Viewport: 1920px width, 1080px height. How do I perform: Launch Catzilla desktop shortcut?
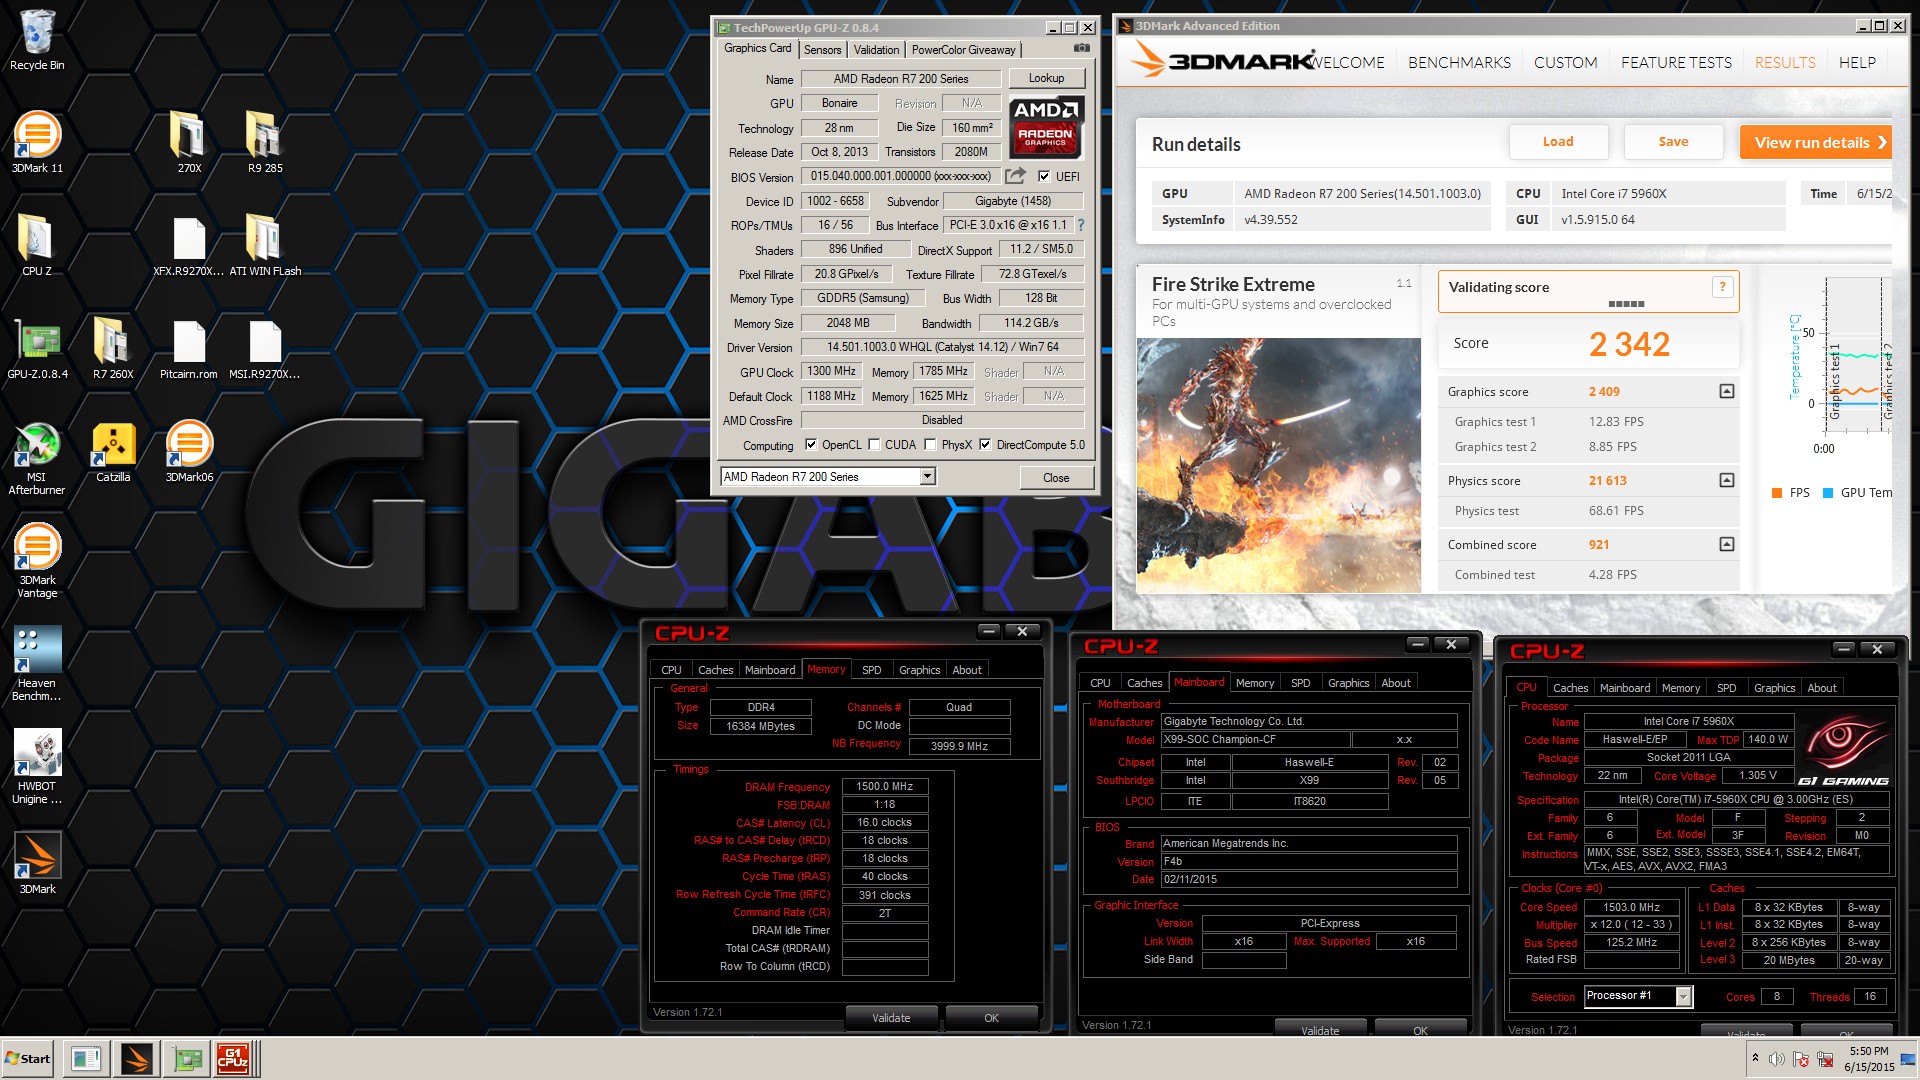coord(113,452)
